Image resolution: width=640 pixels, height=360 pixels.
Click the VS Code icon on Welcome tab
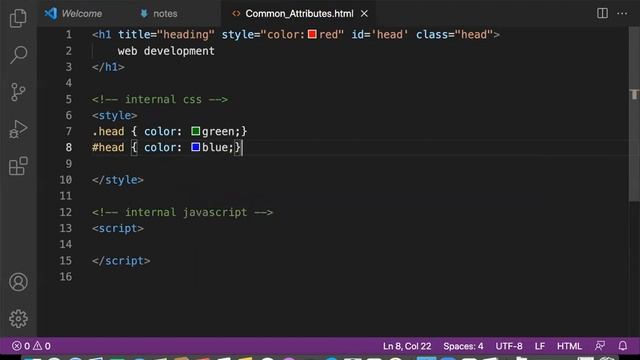(x=51, y=13)
